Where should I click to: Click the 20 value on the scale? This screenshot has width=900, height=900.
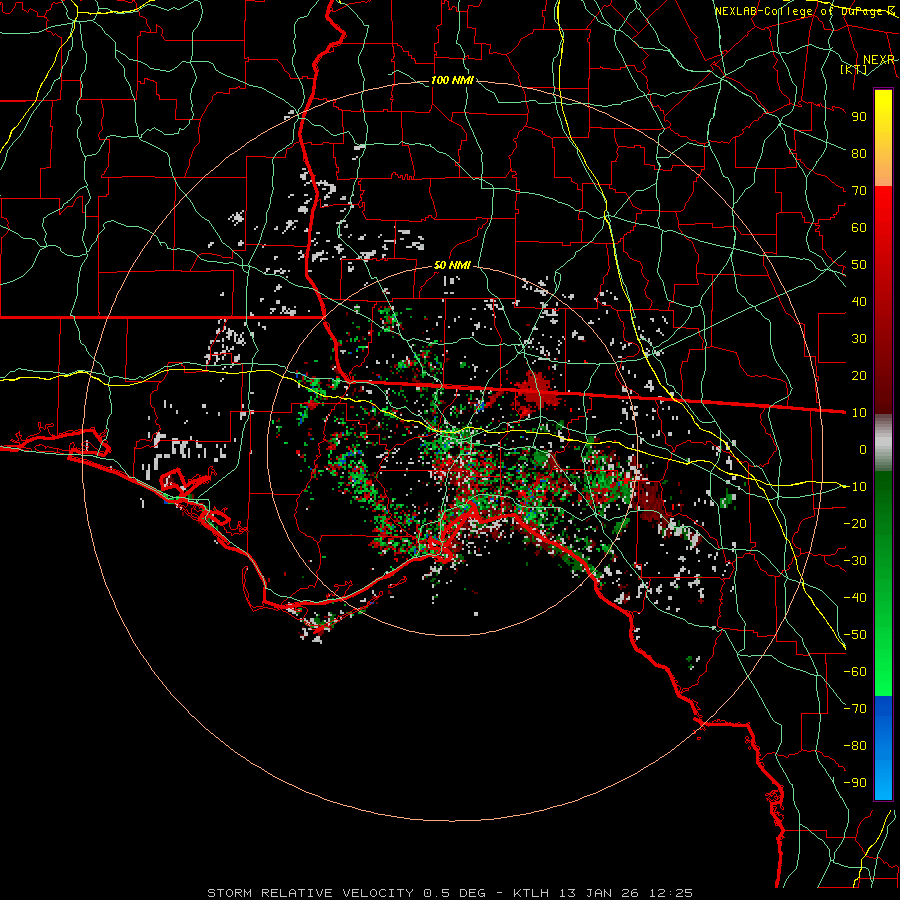(x=859, y=375)
